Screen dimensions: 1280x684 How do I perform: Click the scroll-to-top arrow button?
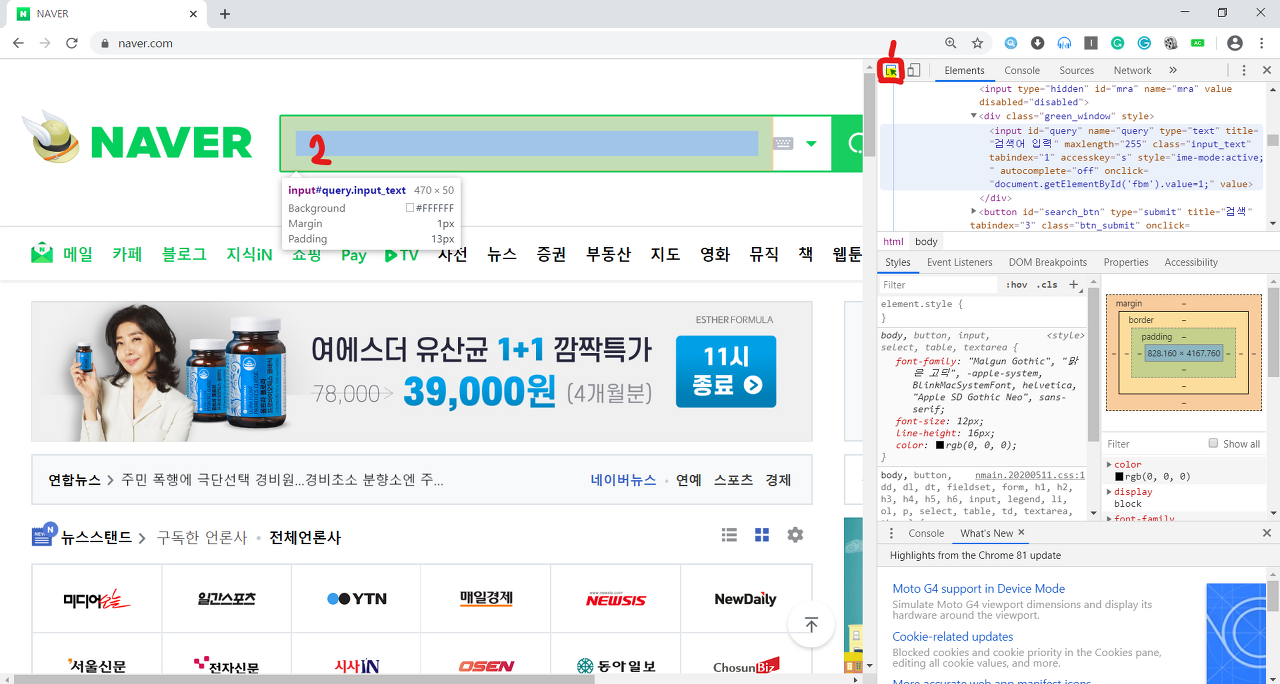812,625
